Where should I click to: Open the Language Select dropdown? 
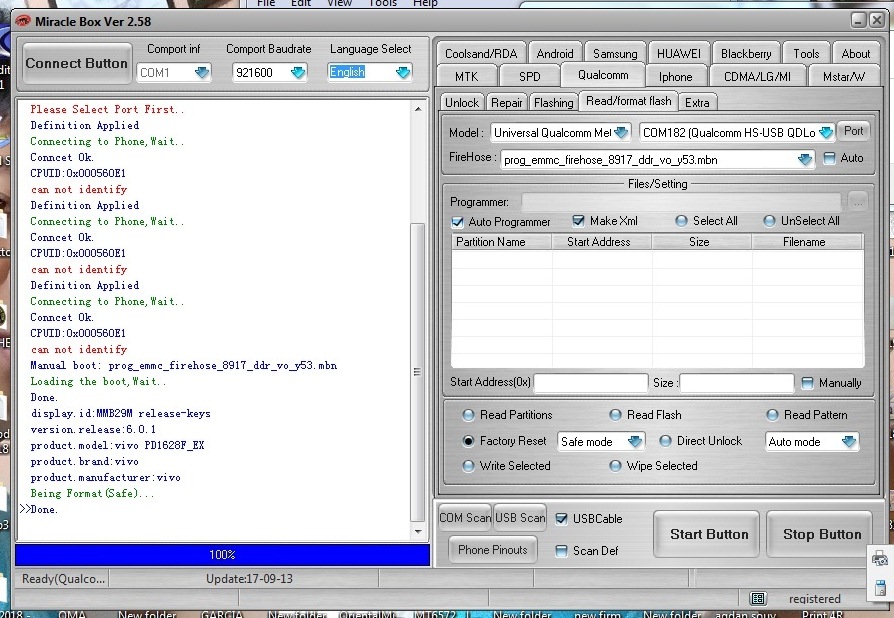click(403, 72)
